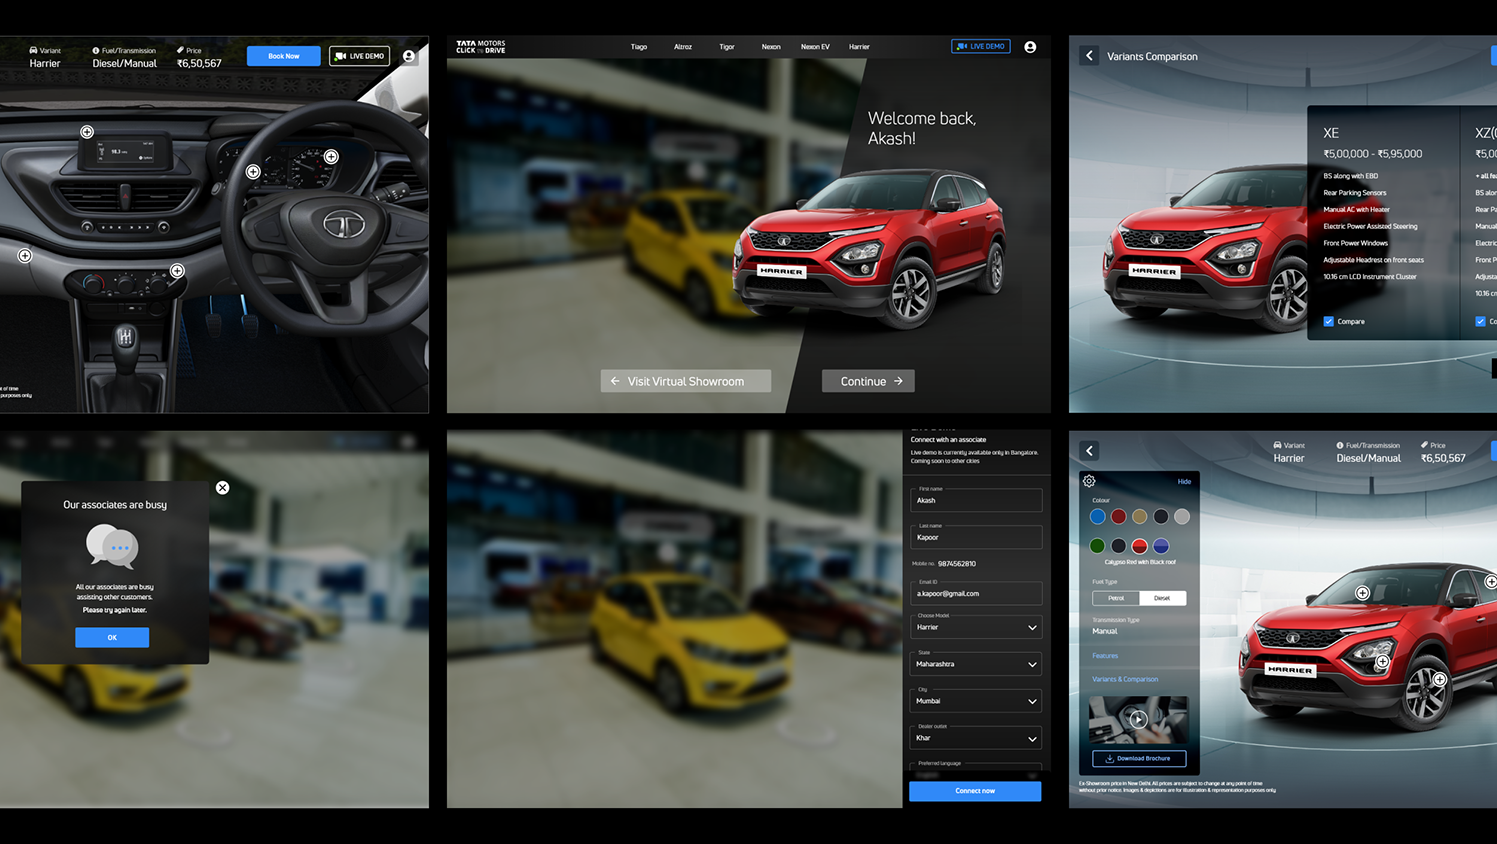This screenshot has height=844, width=1497.
Task: Click the speedometer hotspot right of instrument cluster
Action: click(331, 157)
